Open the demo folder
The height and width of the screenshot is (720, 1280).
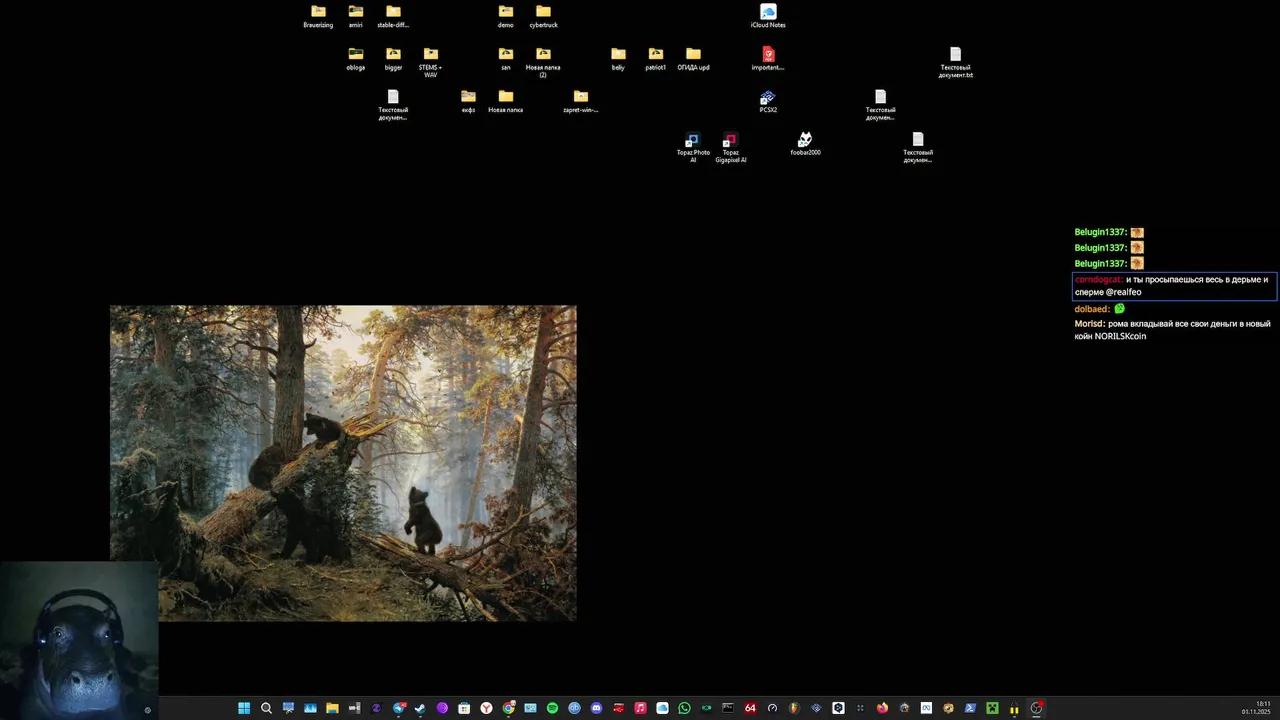[x=506, y=16]
